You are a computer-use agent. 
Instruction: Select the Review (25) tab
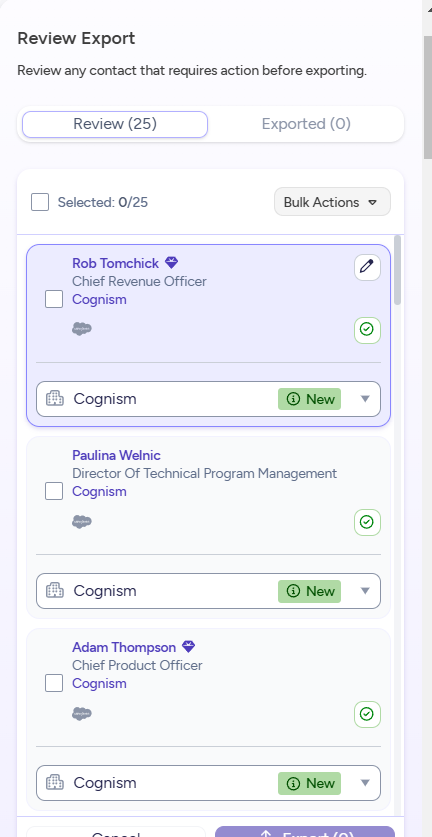pos(115,124)
